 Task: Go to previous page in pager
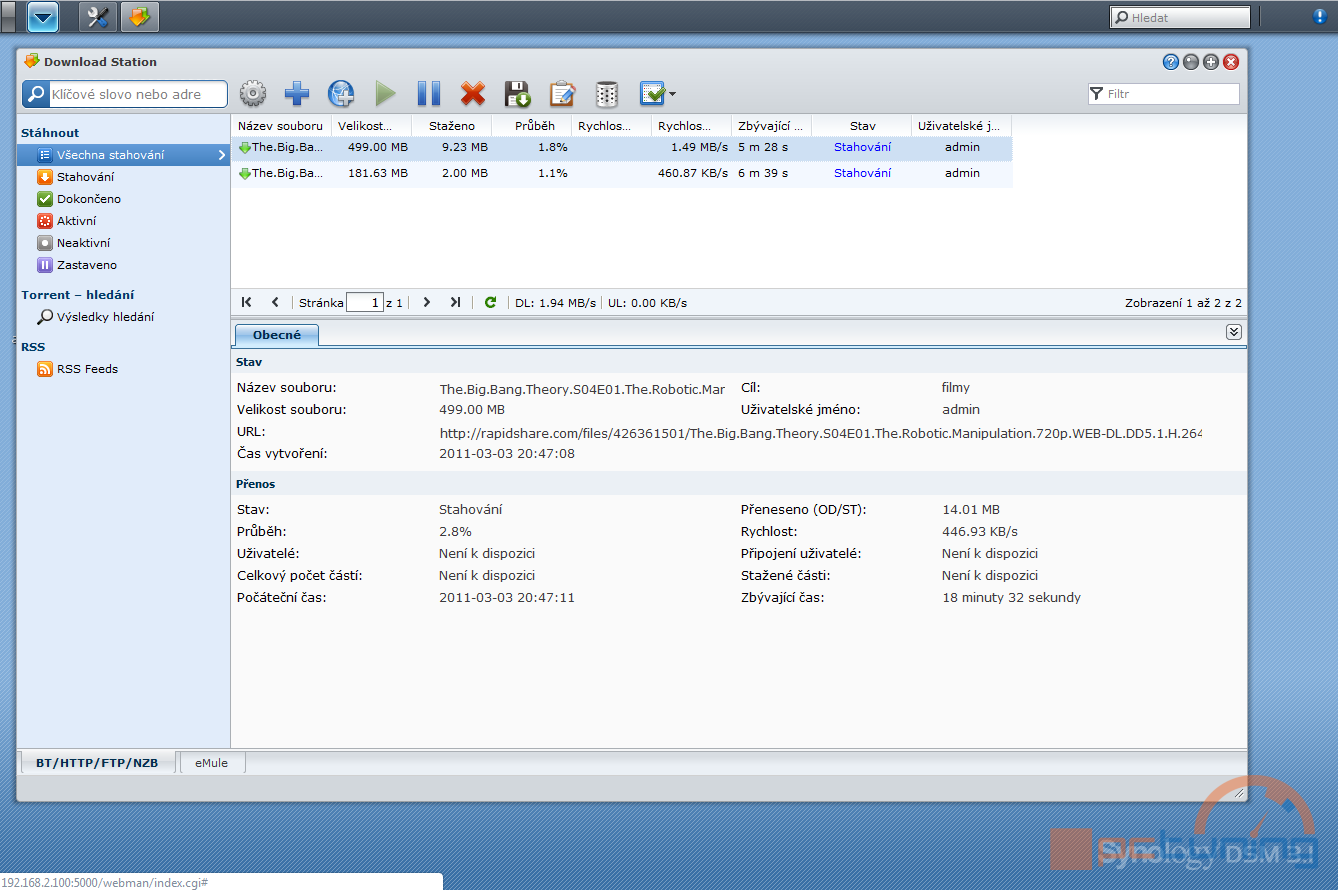pyautogui.click(x=275, y=302)
